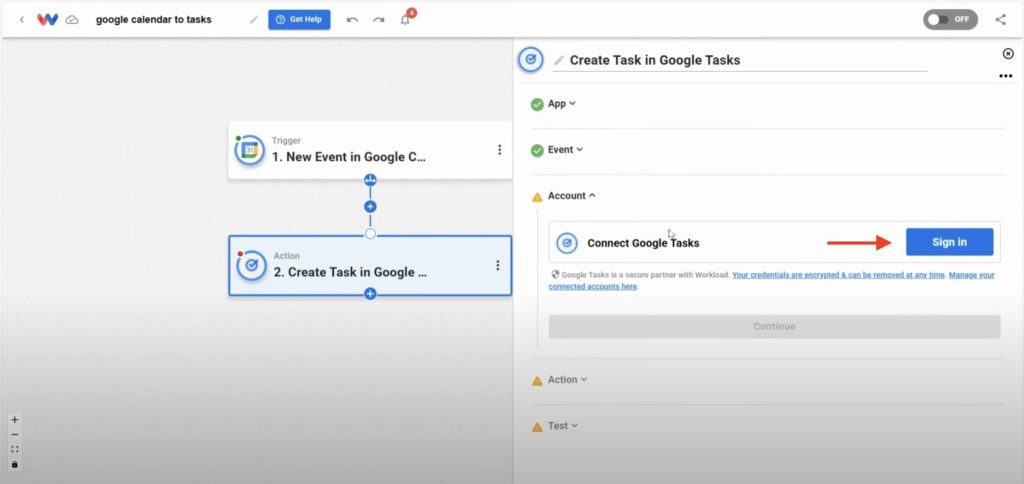Fit the workflow to view
This screenshot has height=484, width=1024.
(14, 449)
